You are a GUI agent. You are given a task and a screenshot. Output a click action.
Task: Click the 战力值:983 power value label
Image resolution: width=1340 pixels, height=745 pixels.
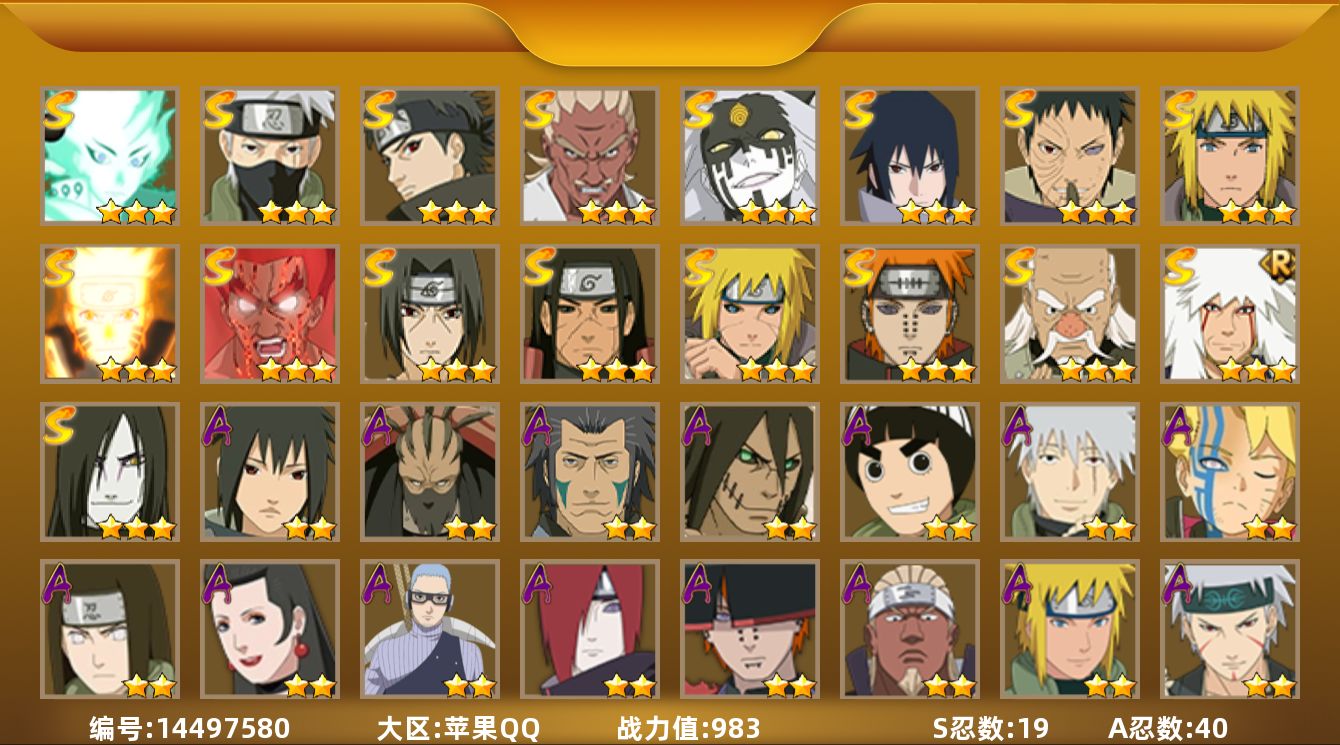point(689,728)
